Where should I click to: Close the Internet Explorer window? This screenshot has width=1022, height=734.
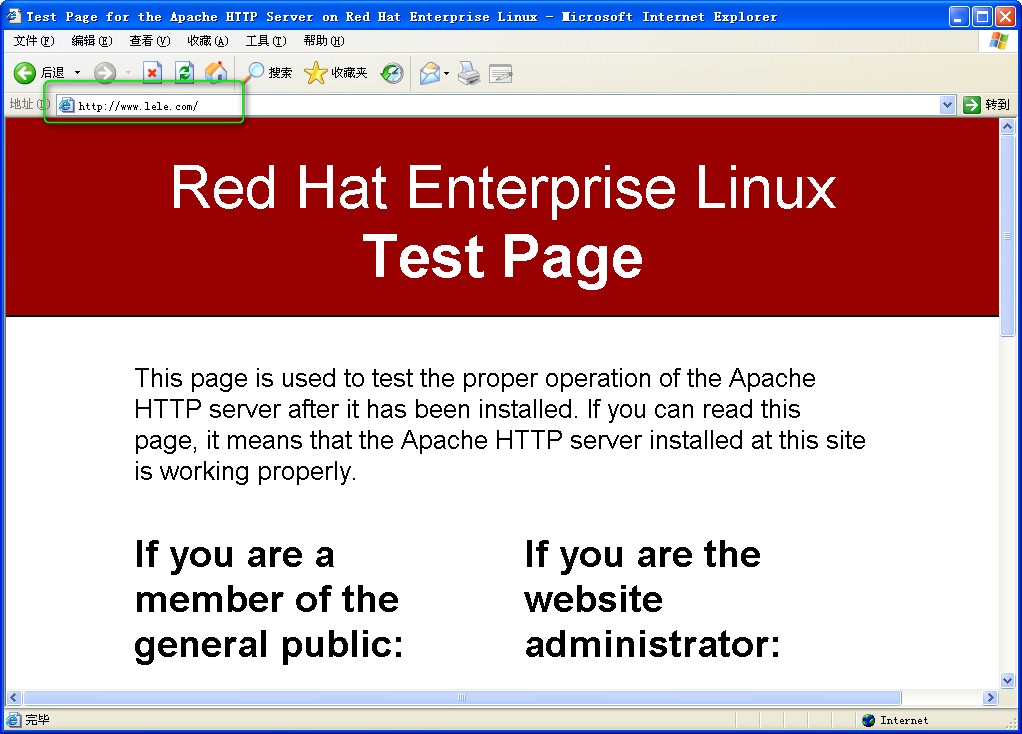click(x=1004, y=16)
